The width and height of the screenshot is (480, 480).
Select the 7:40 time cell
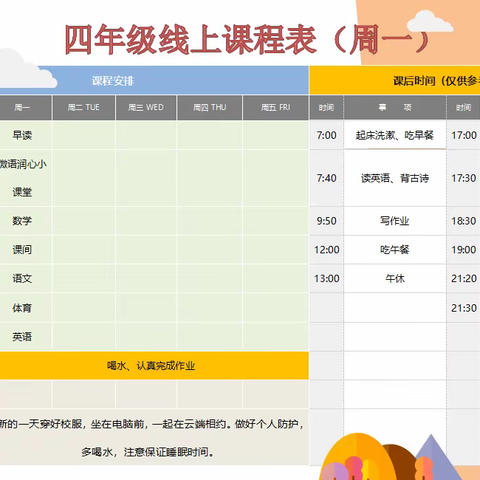[326, 178]
